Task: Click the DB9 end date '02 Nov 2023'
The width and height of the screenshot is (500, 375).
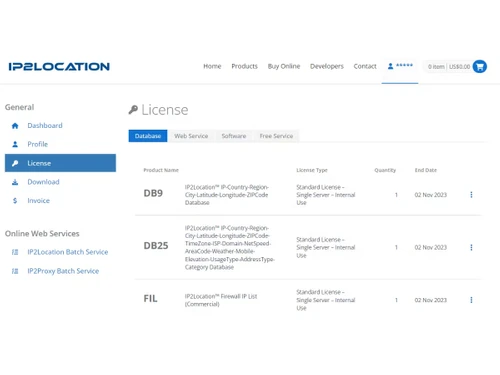Action: point(431,195)
